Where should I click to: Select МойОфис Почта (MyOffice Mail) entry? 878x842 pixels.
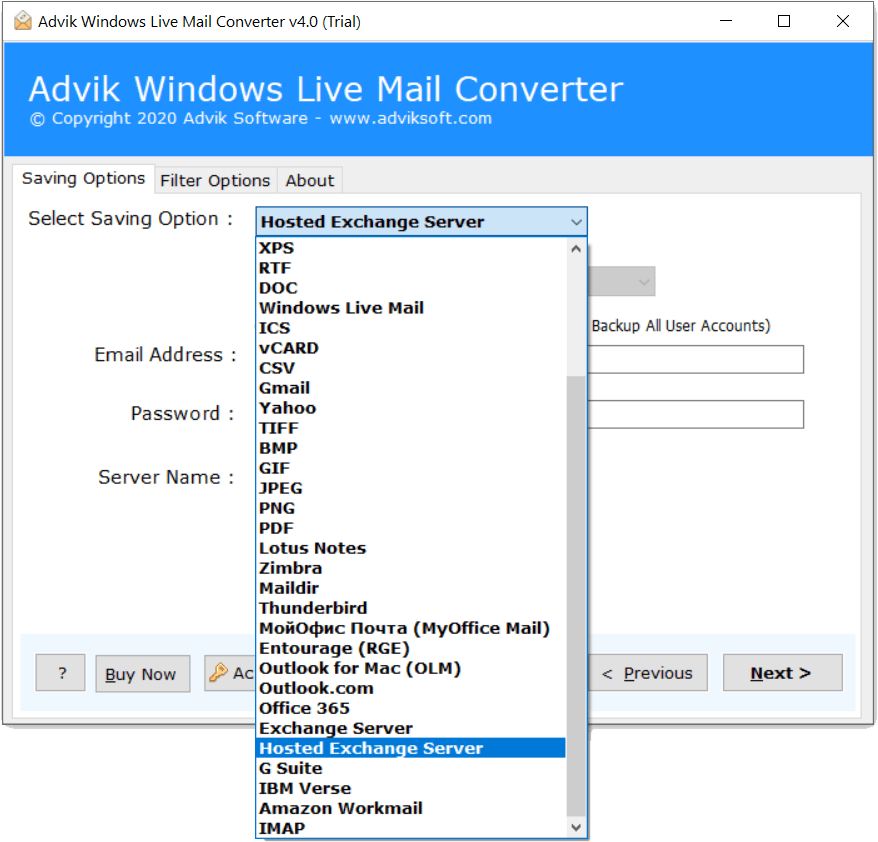[x=411, y=628]
